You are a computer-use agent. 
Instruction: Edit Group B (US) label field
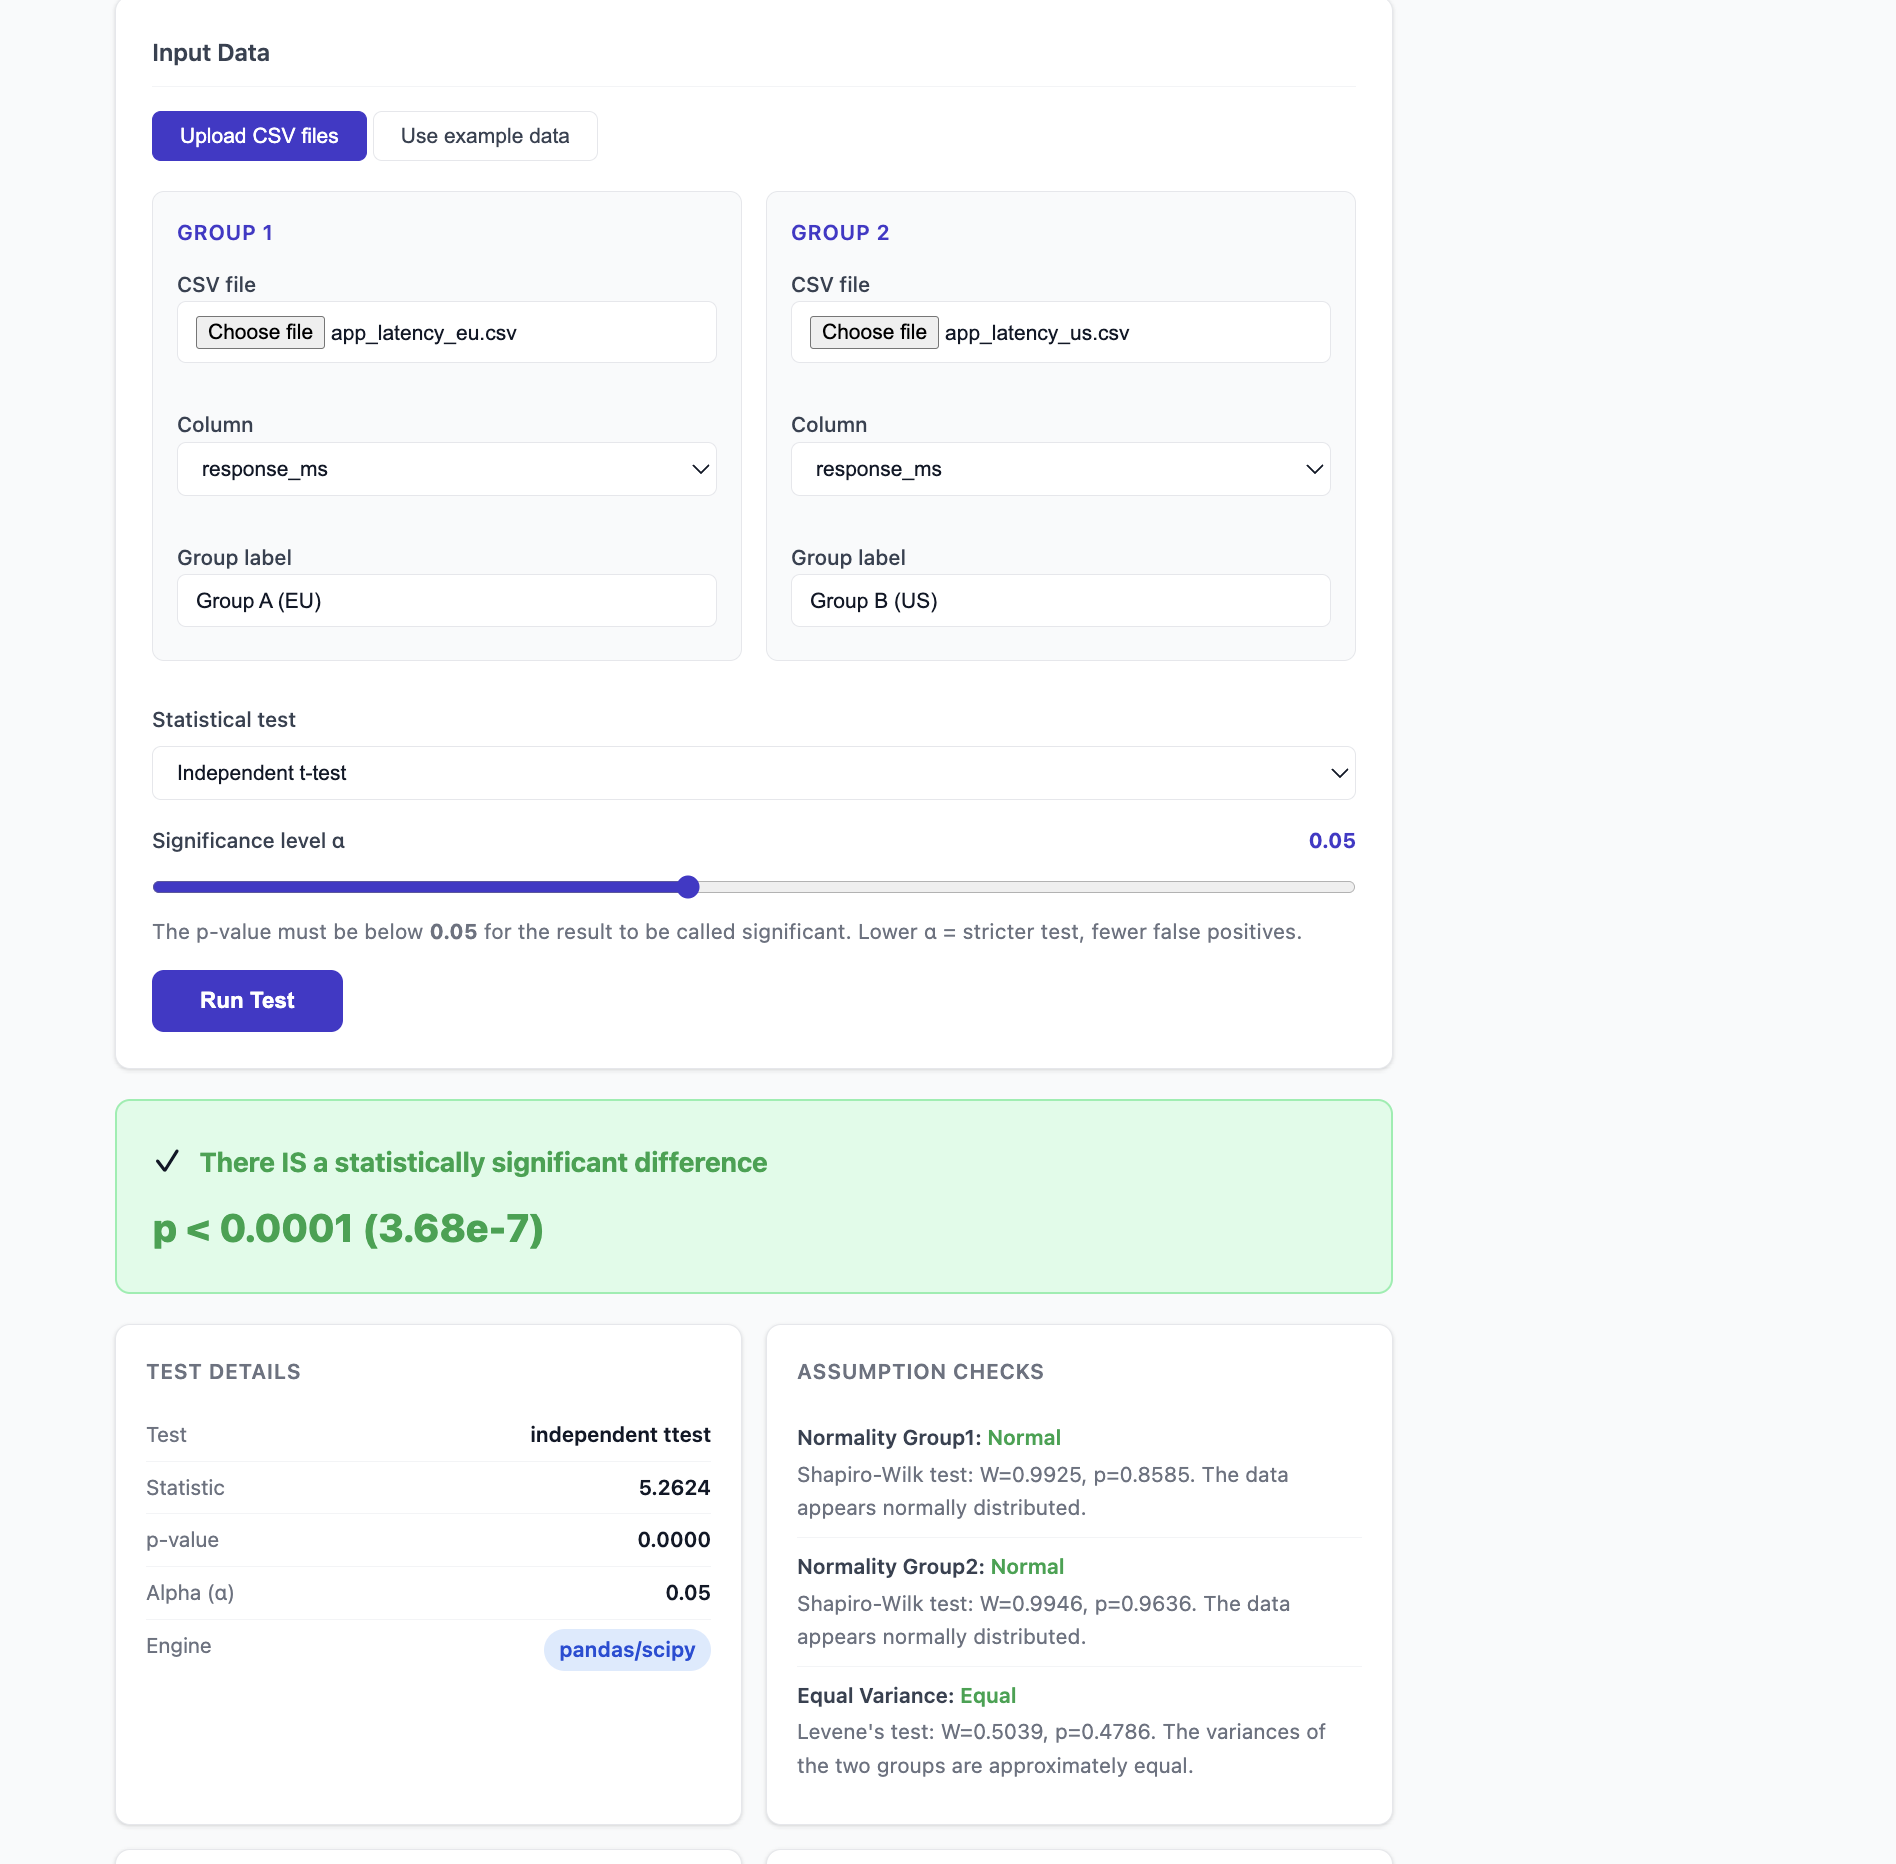point(1061,601)
